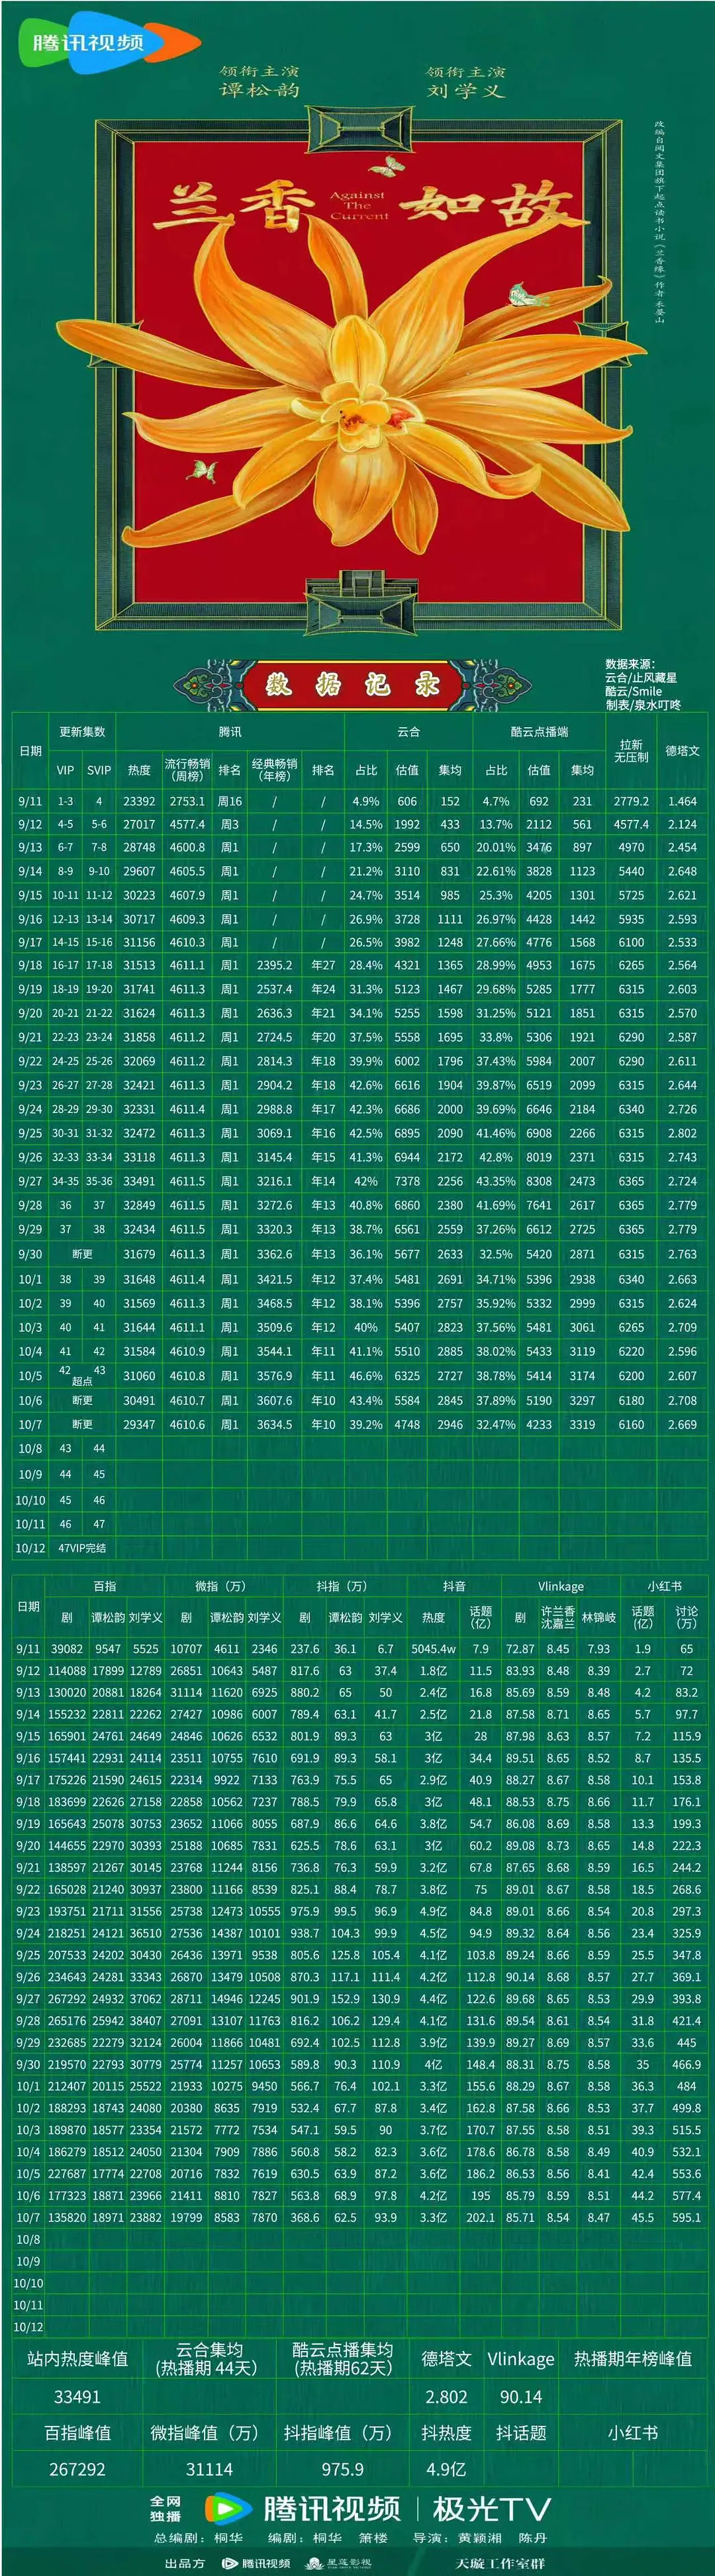Click the Tencent Video logo at top-left
Viewport: 715px width, 2576px height.
coord(109,42)
